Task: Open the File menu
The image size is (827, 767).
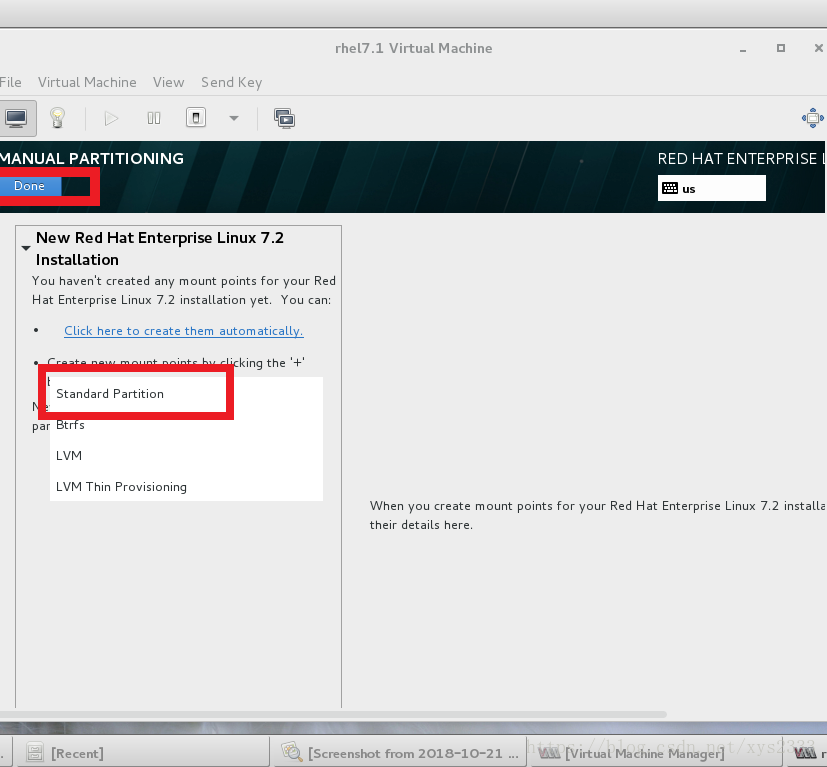Action: click(11, 82)
